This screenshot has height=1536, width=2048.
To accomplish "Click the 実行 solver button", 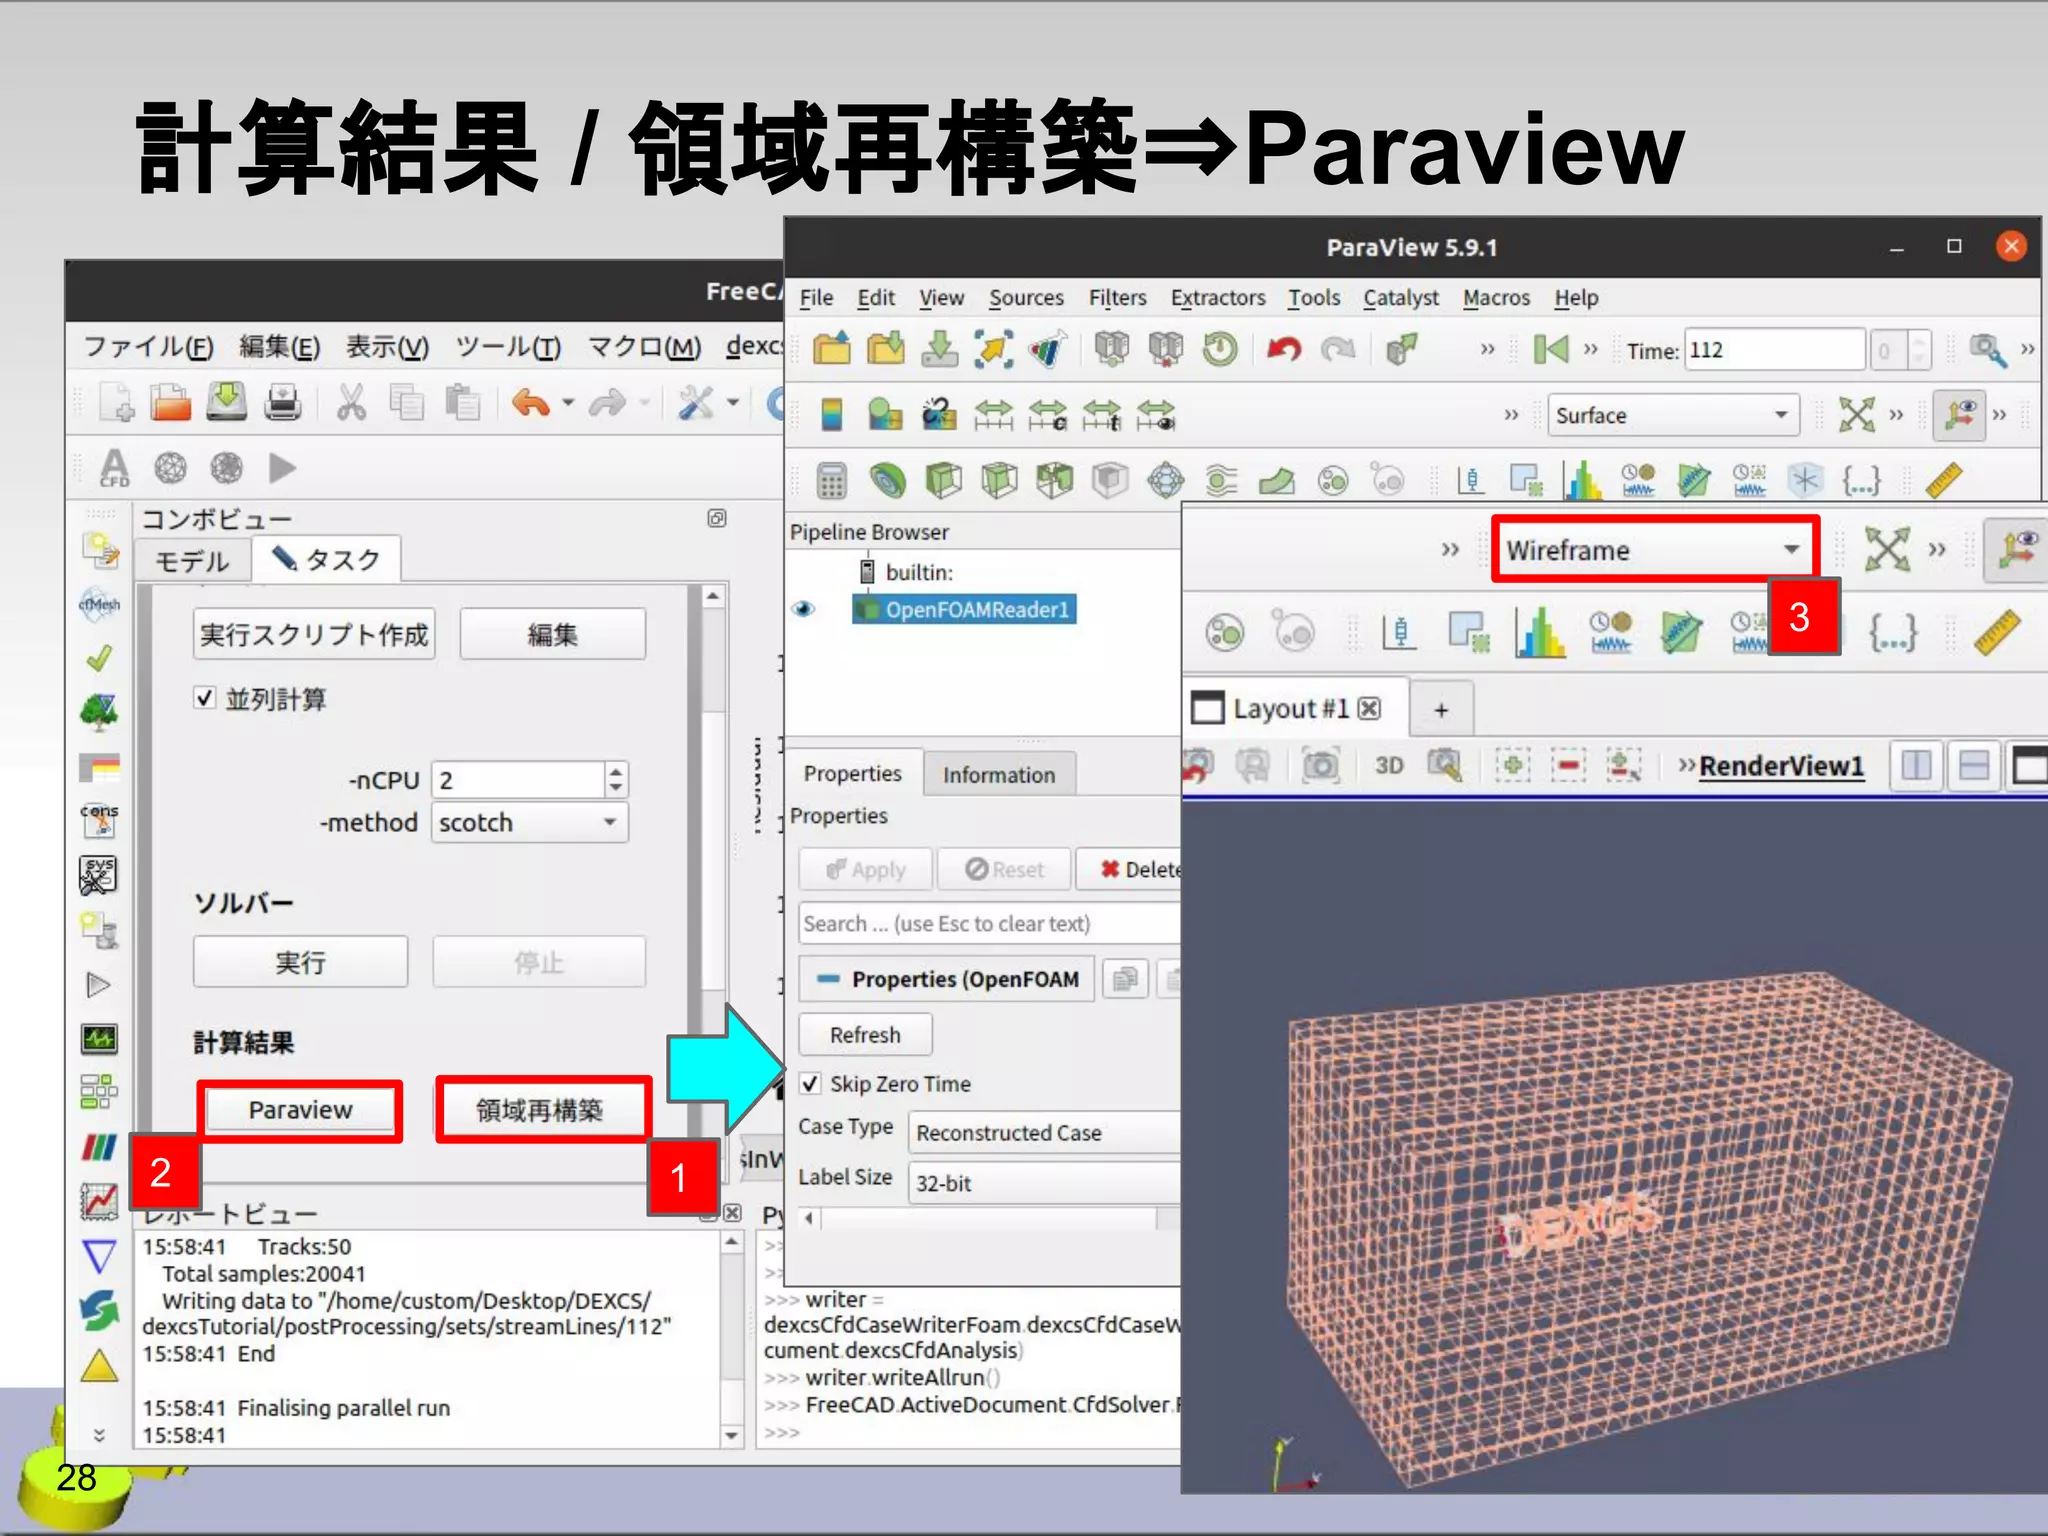I will click(301, 962).
